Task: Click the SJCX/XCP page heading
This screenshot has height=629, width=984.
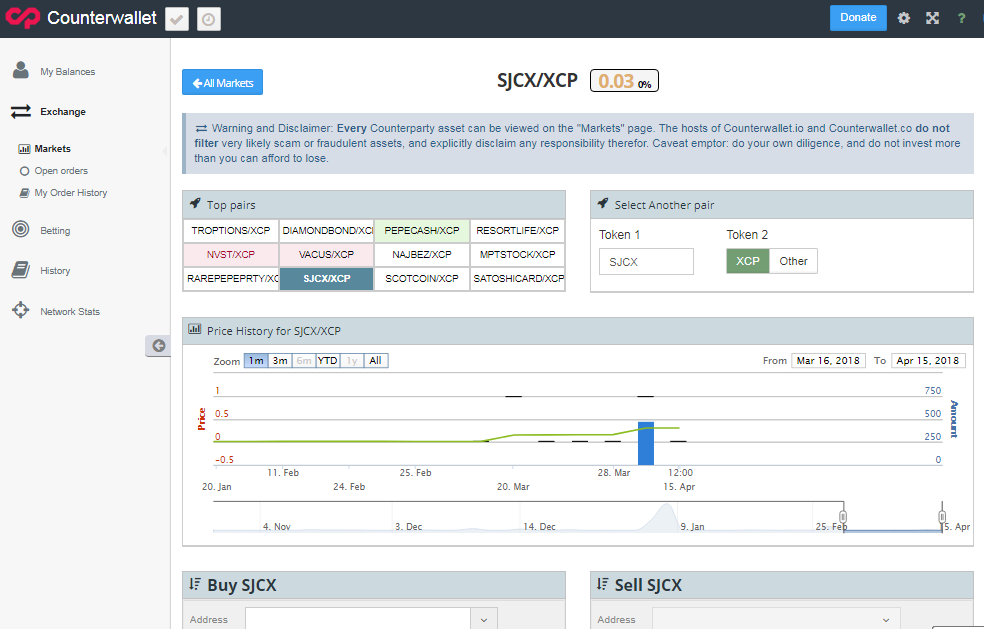Action: pos(537,80)
